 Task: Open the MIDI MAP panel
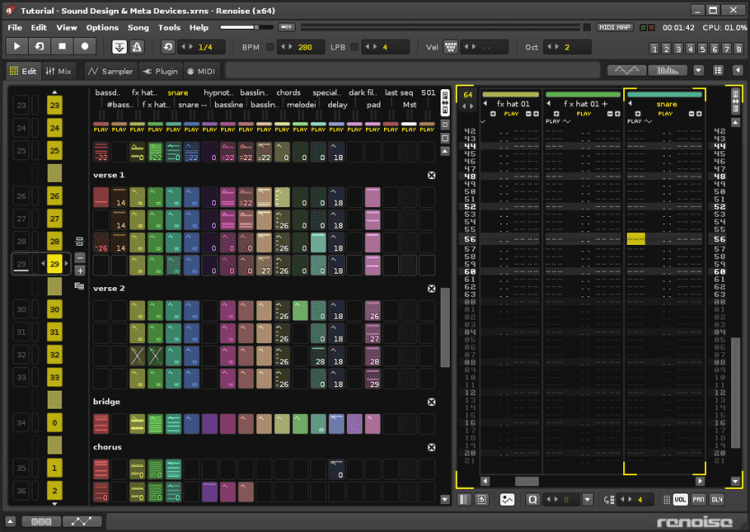(x=615, y=27)
